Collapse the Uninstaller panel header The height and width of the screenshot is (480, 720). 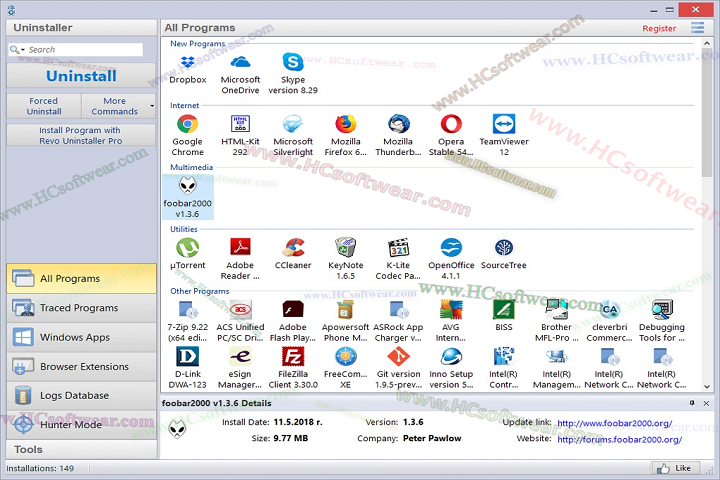coord(81,28)
